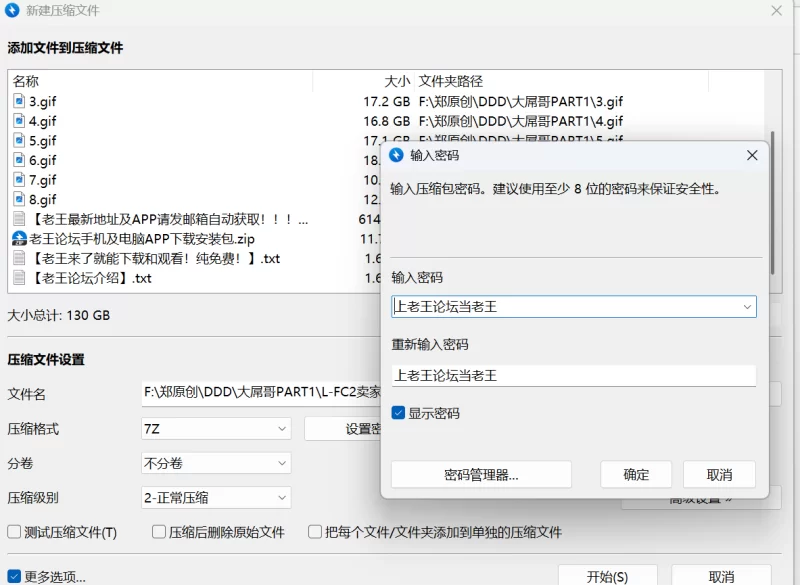The width and height of the screenshot is (800, 585).
Task: Click the 确定 button in password dialog
Action: (636, 474)
